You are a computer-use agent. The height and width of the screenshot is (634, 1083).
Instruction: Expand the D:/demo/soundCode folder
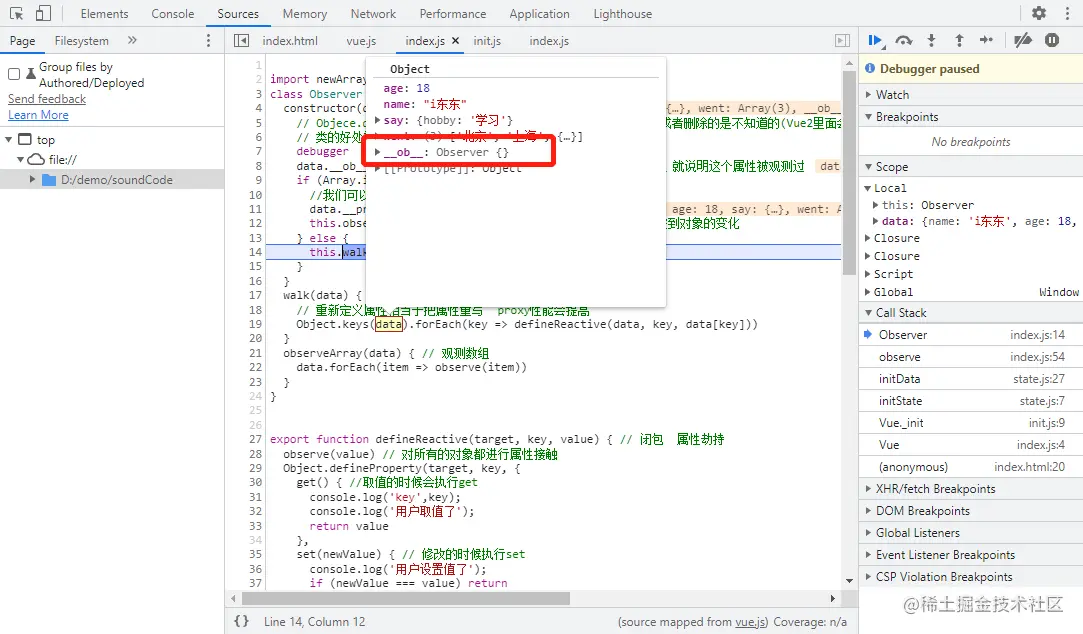[x=32, y=180]
